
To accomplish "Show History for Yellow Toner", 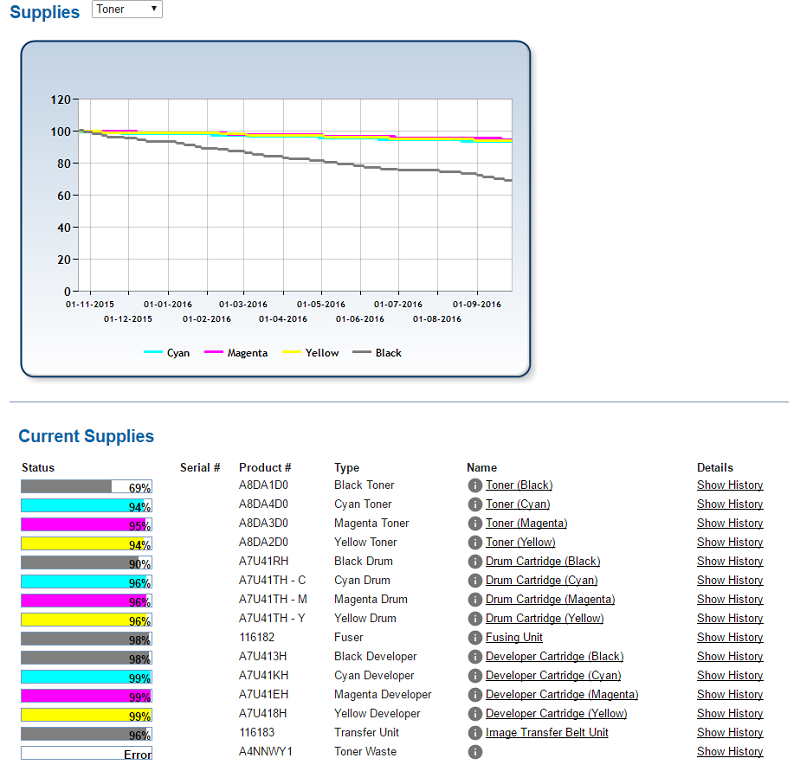I will point(730,542).
